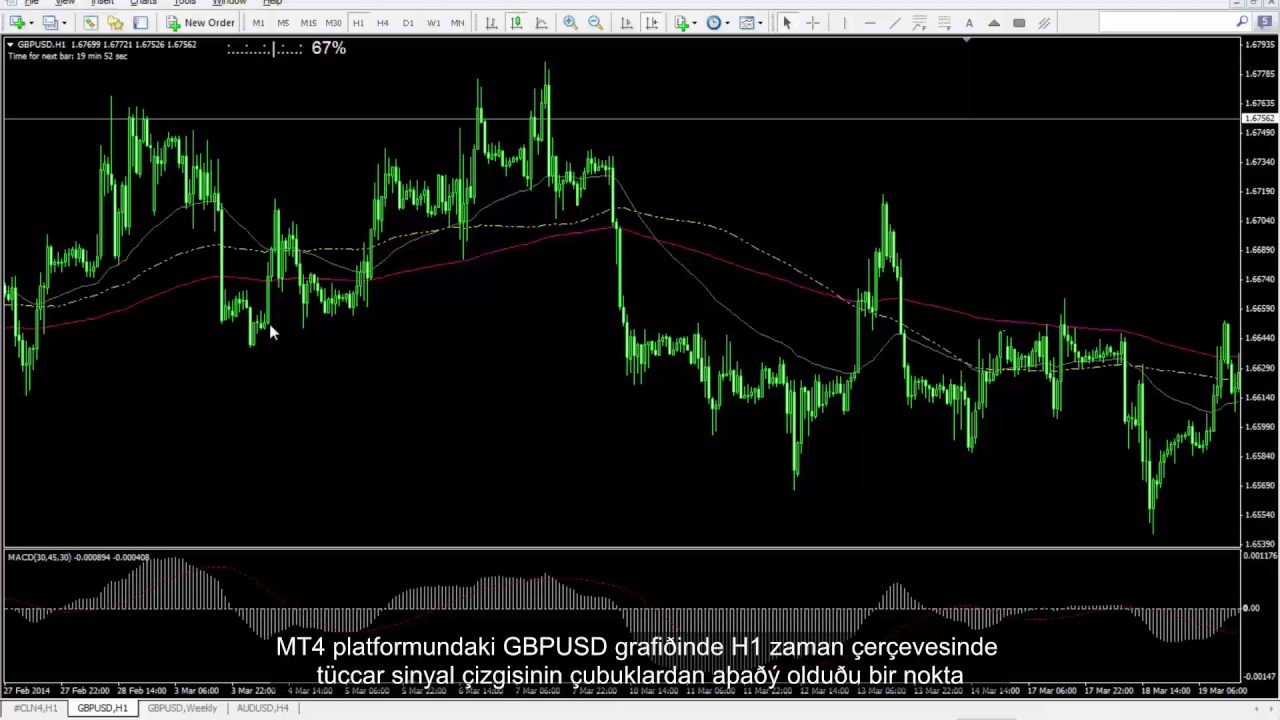The image size is (1280, 720).
Task: Open the Help menu
Action: pos(272,3)
